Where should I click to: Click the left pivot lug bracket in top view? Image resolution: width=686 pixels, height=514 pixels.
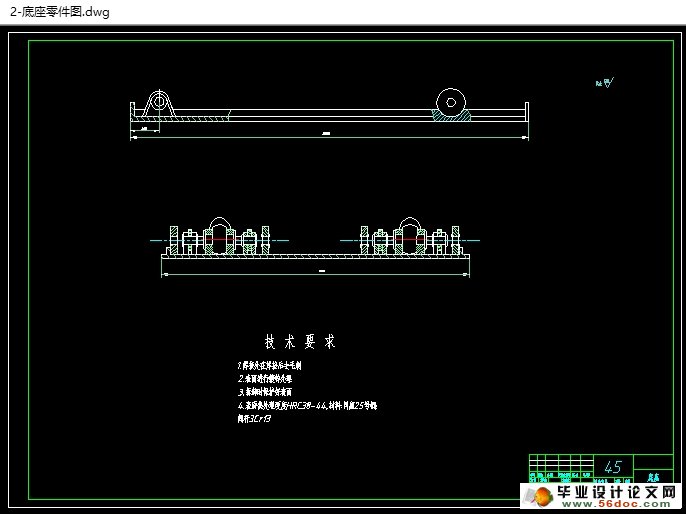158,103
